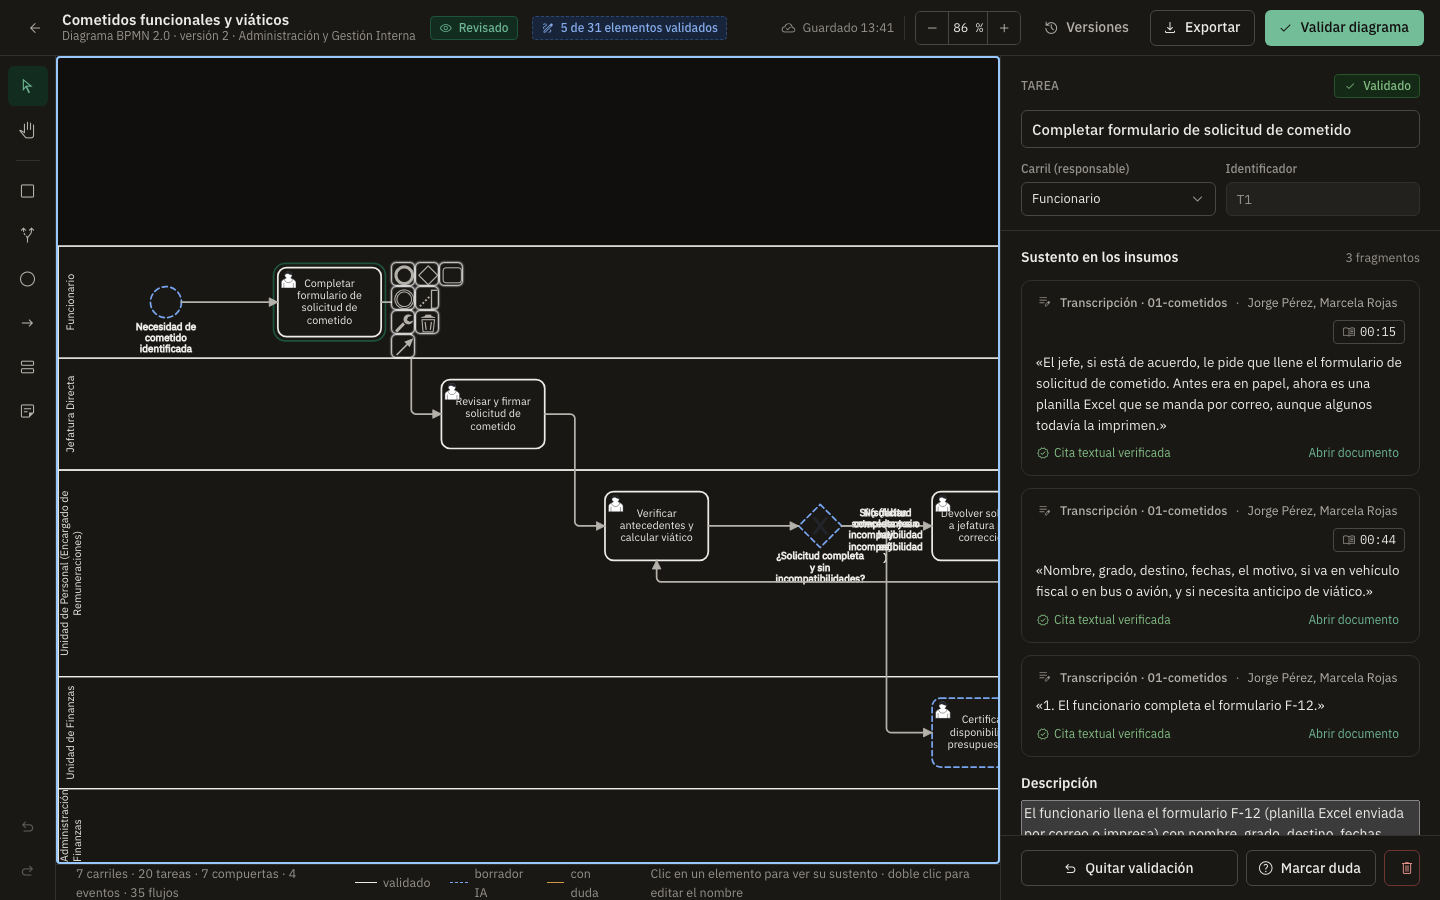Select the pointer selection tool
Viewport: 1440px width, 900px height.
click(28, 86)
